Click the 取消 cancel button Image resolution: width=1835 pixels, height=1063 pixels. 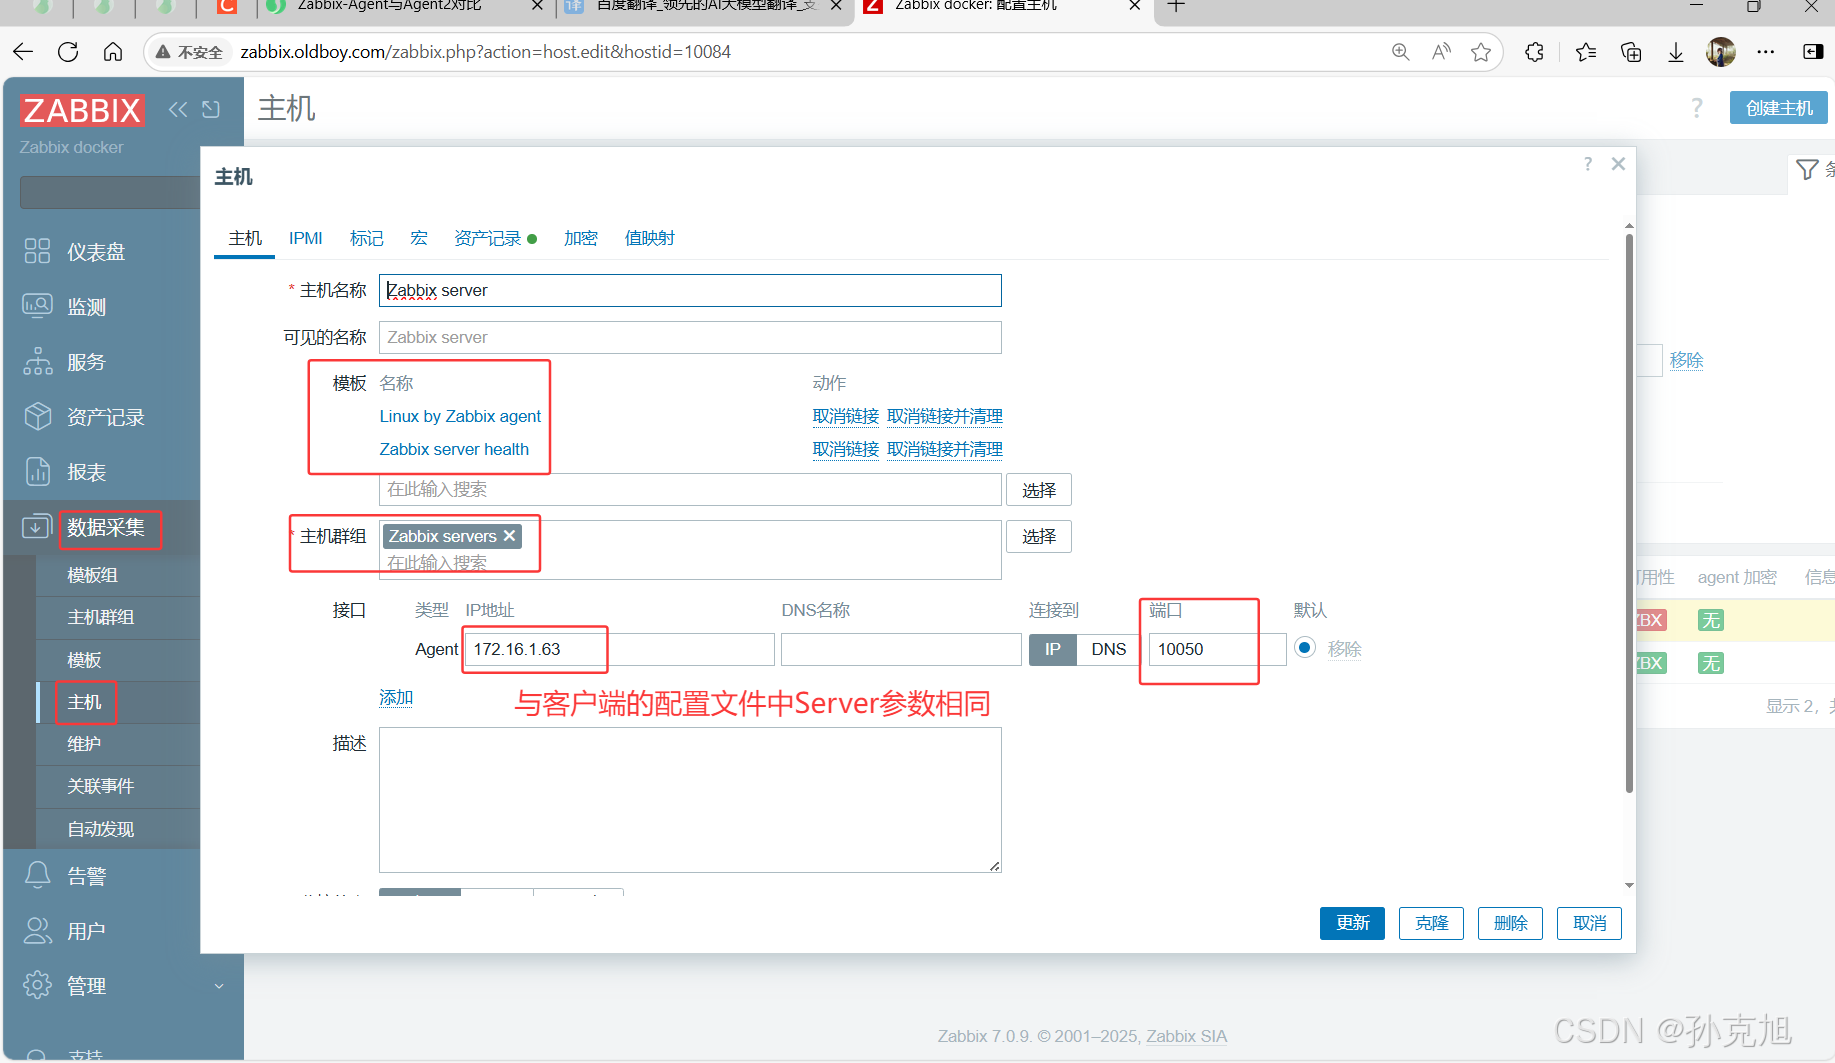[x=1589, y=923]
